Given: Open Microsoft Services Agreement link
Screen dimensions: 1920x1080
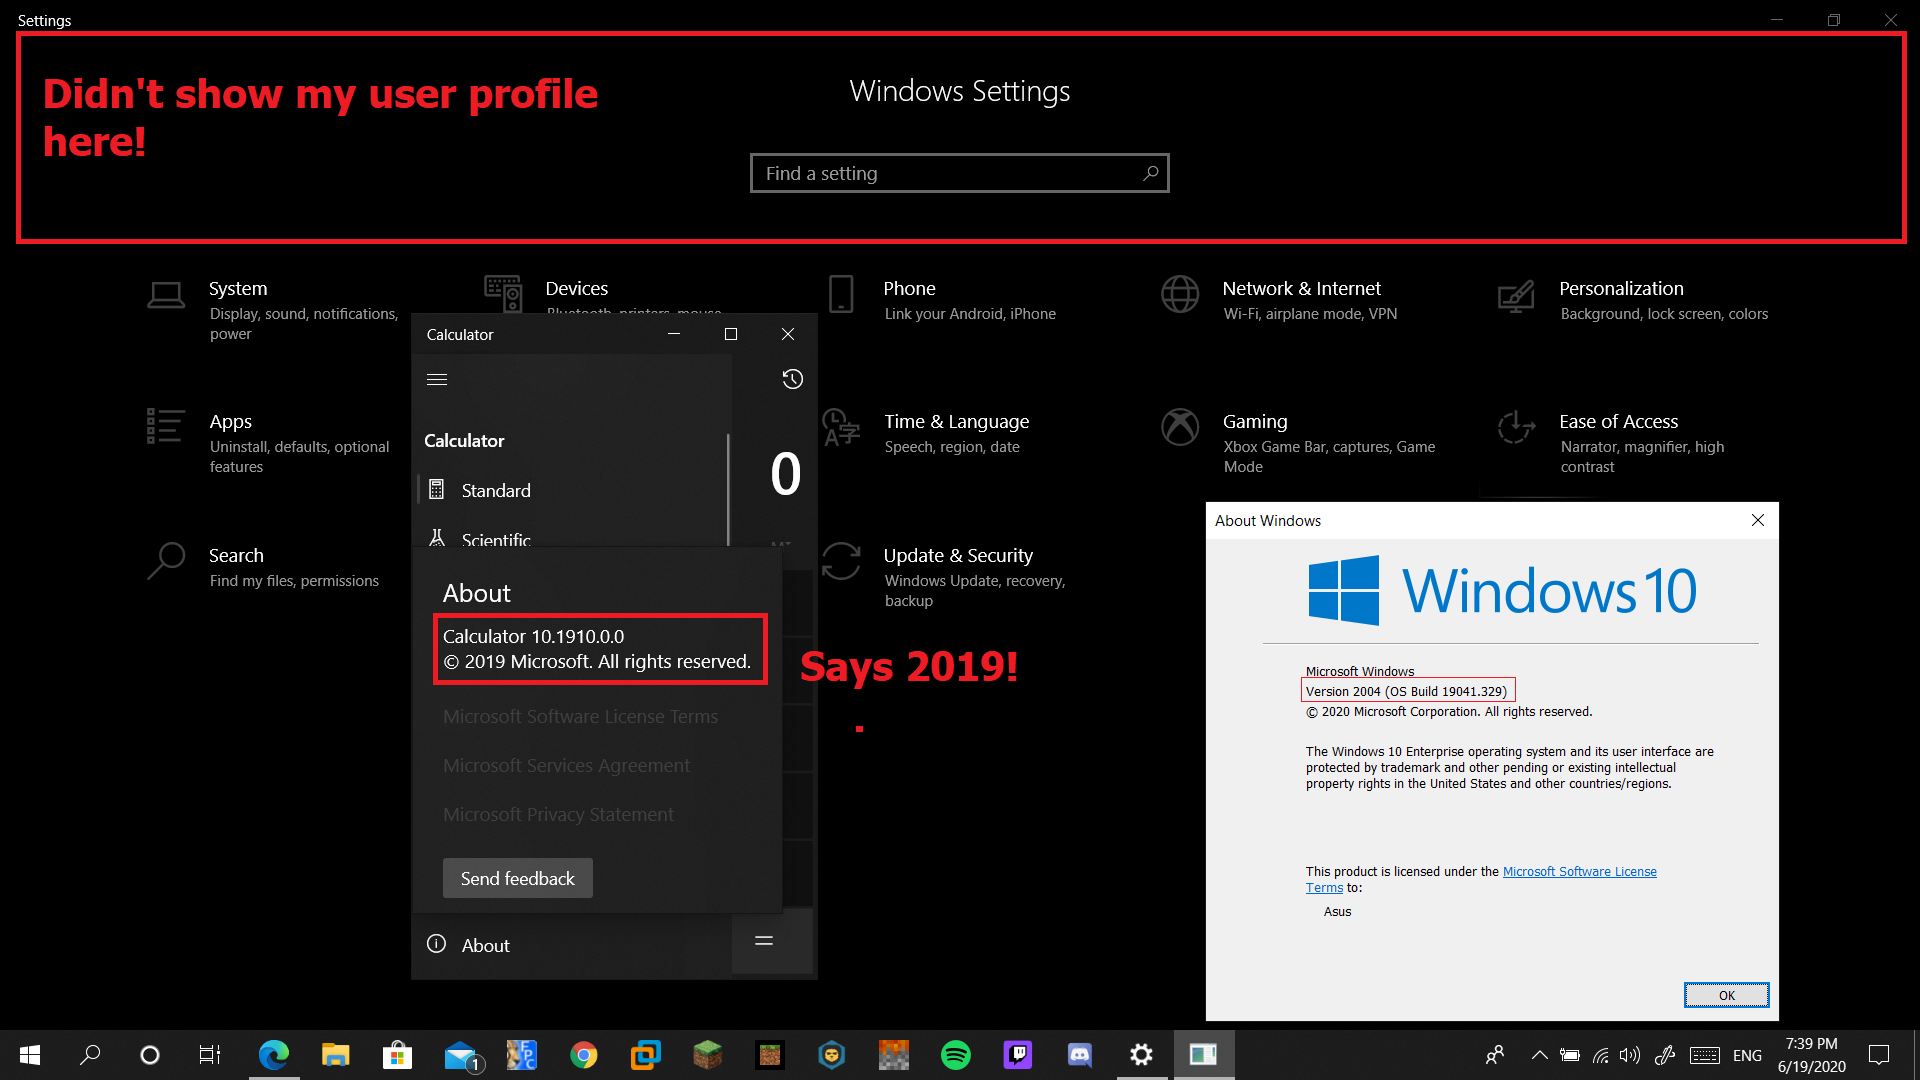Looking at the screenshot, I should pyautogui.click(x=566, y=765).
